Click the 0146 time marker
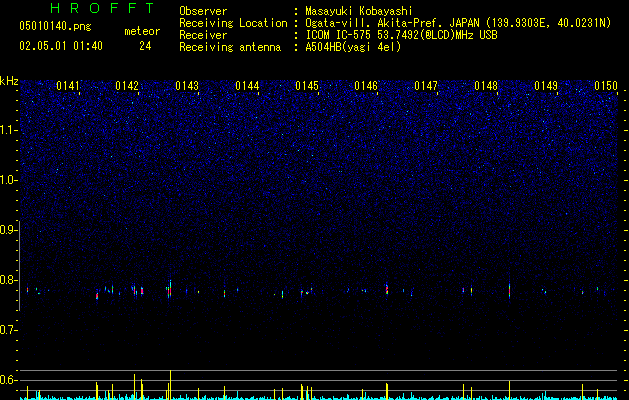629x400 pixels. 366,86
